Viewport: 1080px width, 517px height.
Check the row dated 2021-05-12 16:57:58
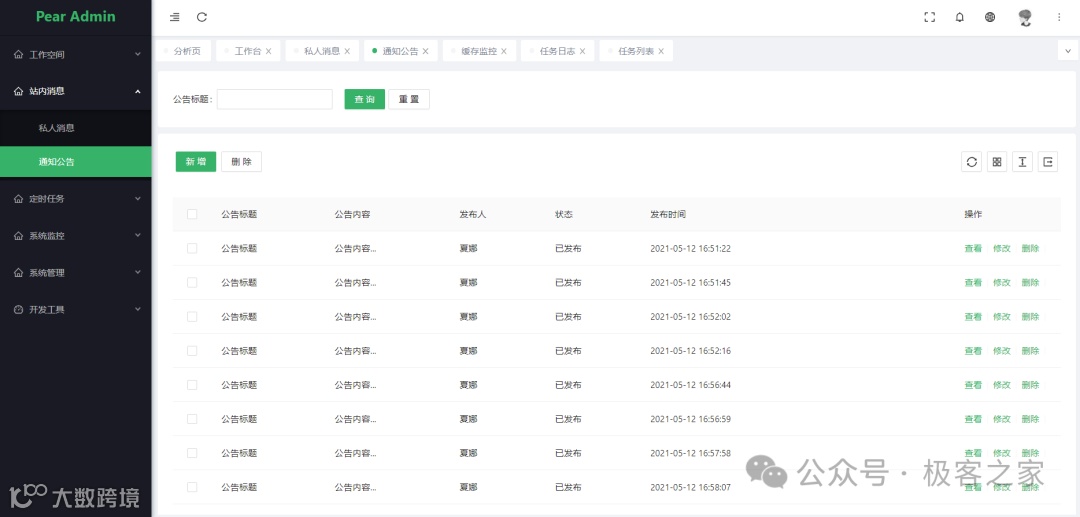[192, 453]
